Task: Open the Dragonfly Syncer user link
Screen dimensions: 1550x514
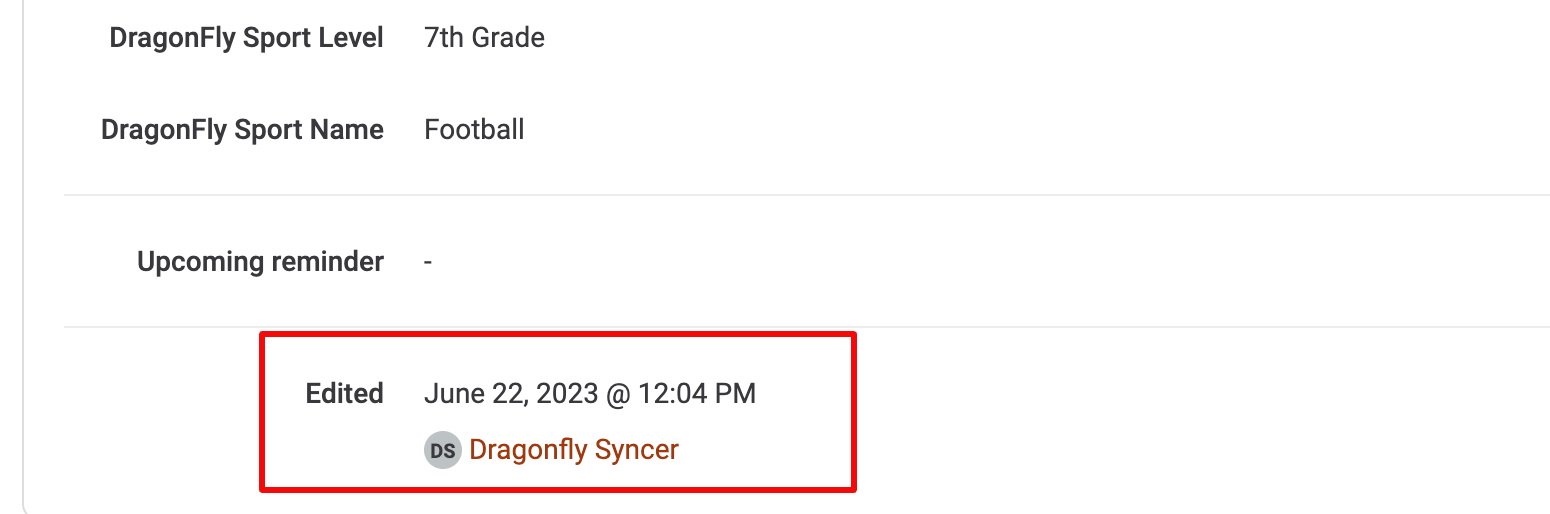Action: click(574, 450)
